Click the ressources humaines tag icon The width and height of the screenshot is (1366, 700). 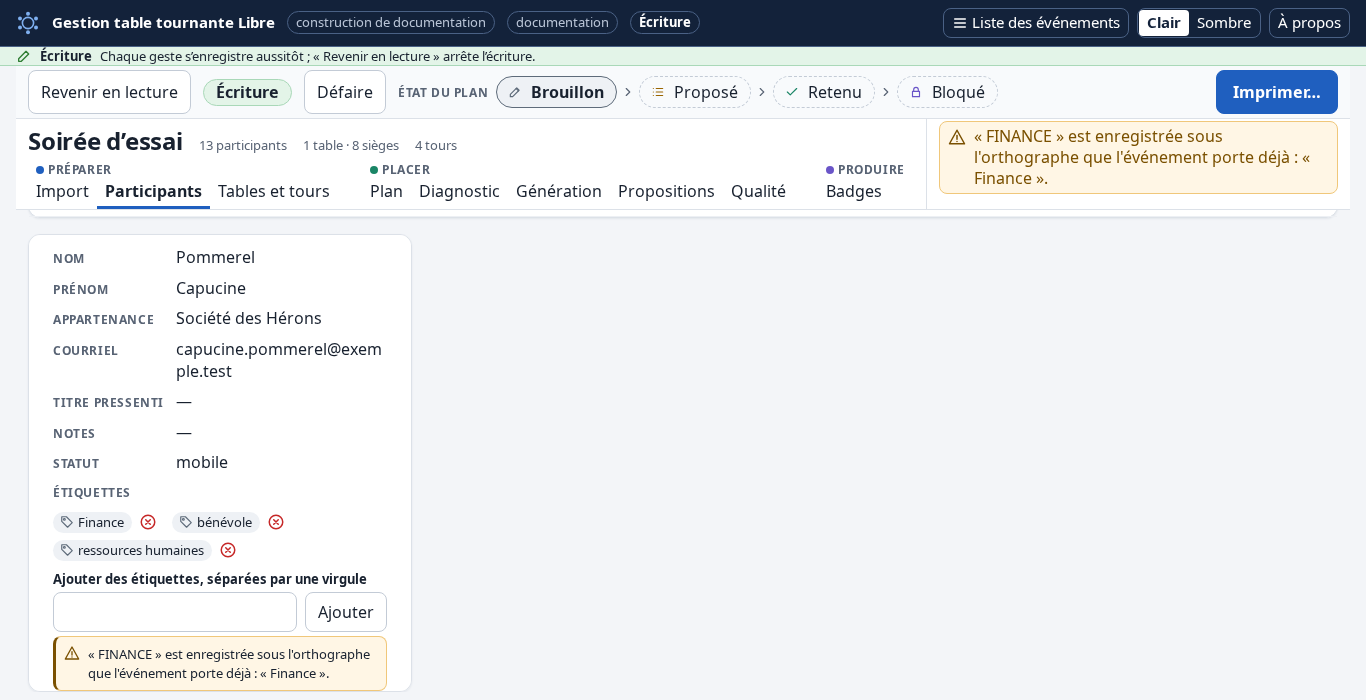click(x=67, y=550)
